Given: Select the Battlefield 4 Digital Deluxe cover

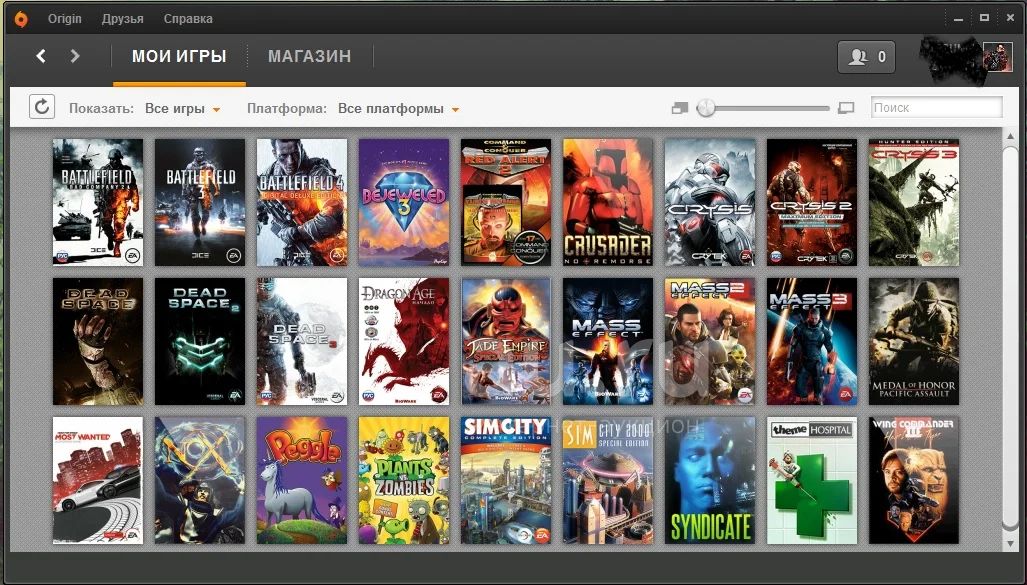Looking at the screenshot, I should click(x=302, y=202).
